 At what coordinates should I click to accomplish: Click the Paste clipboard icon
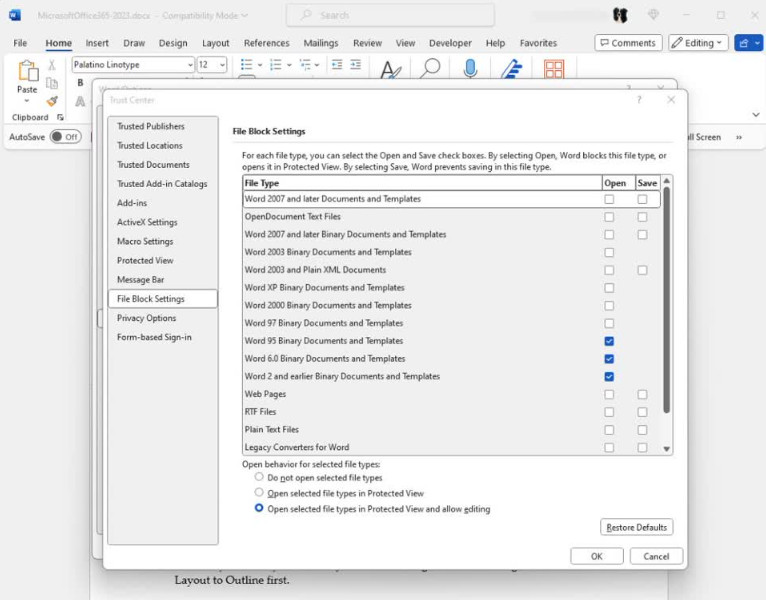coord(28,71)
